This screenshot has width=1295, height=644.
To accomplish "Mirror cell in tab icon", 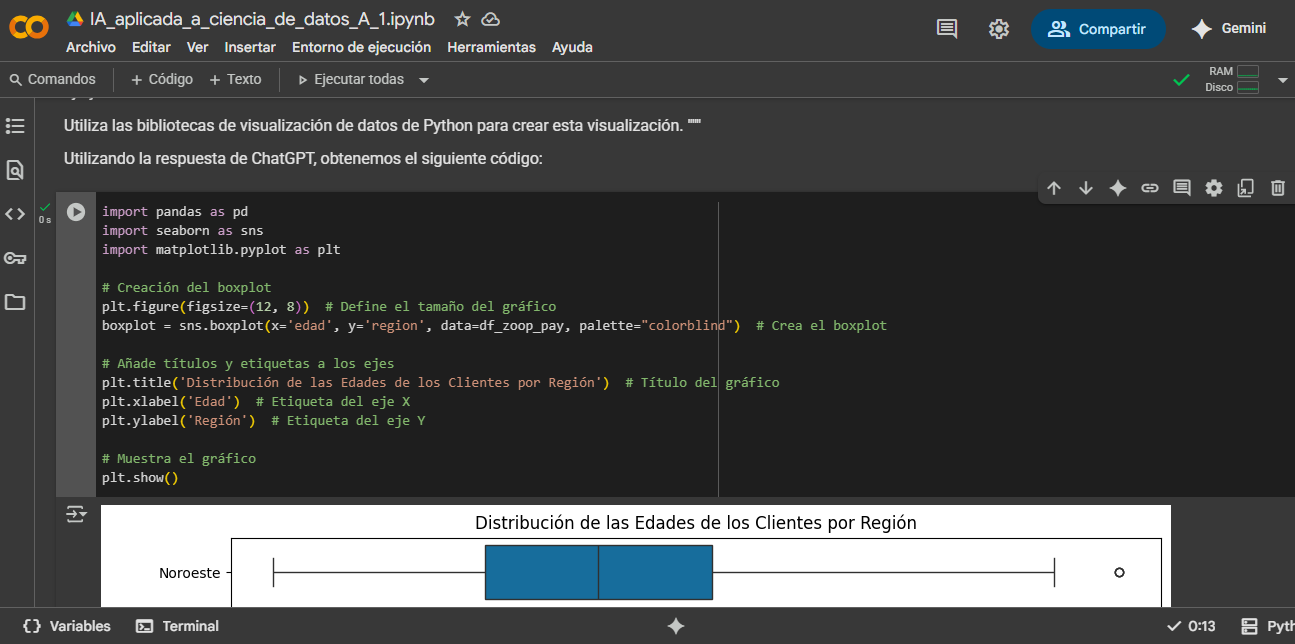I will point(1246,188).
